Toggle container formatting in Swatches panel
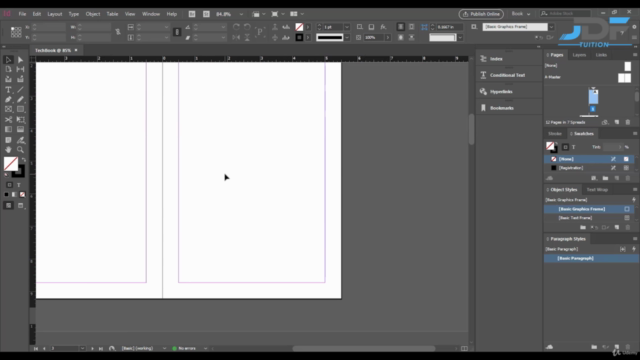 (x=565, y=147)
